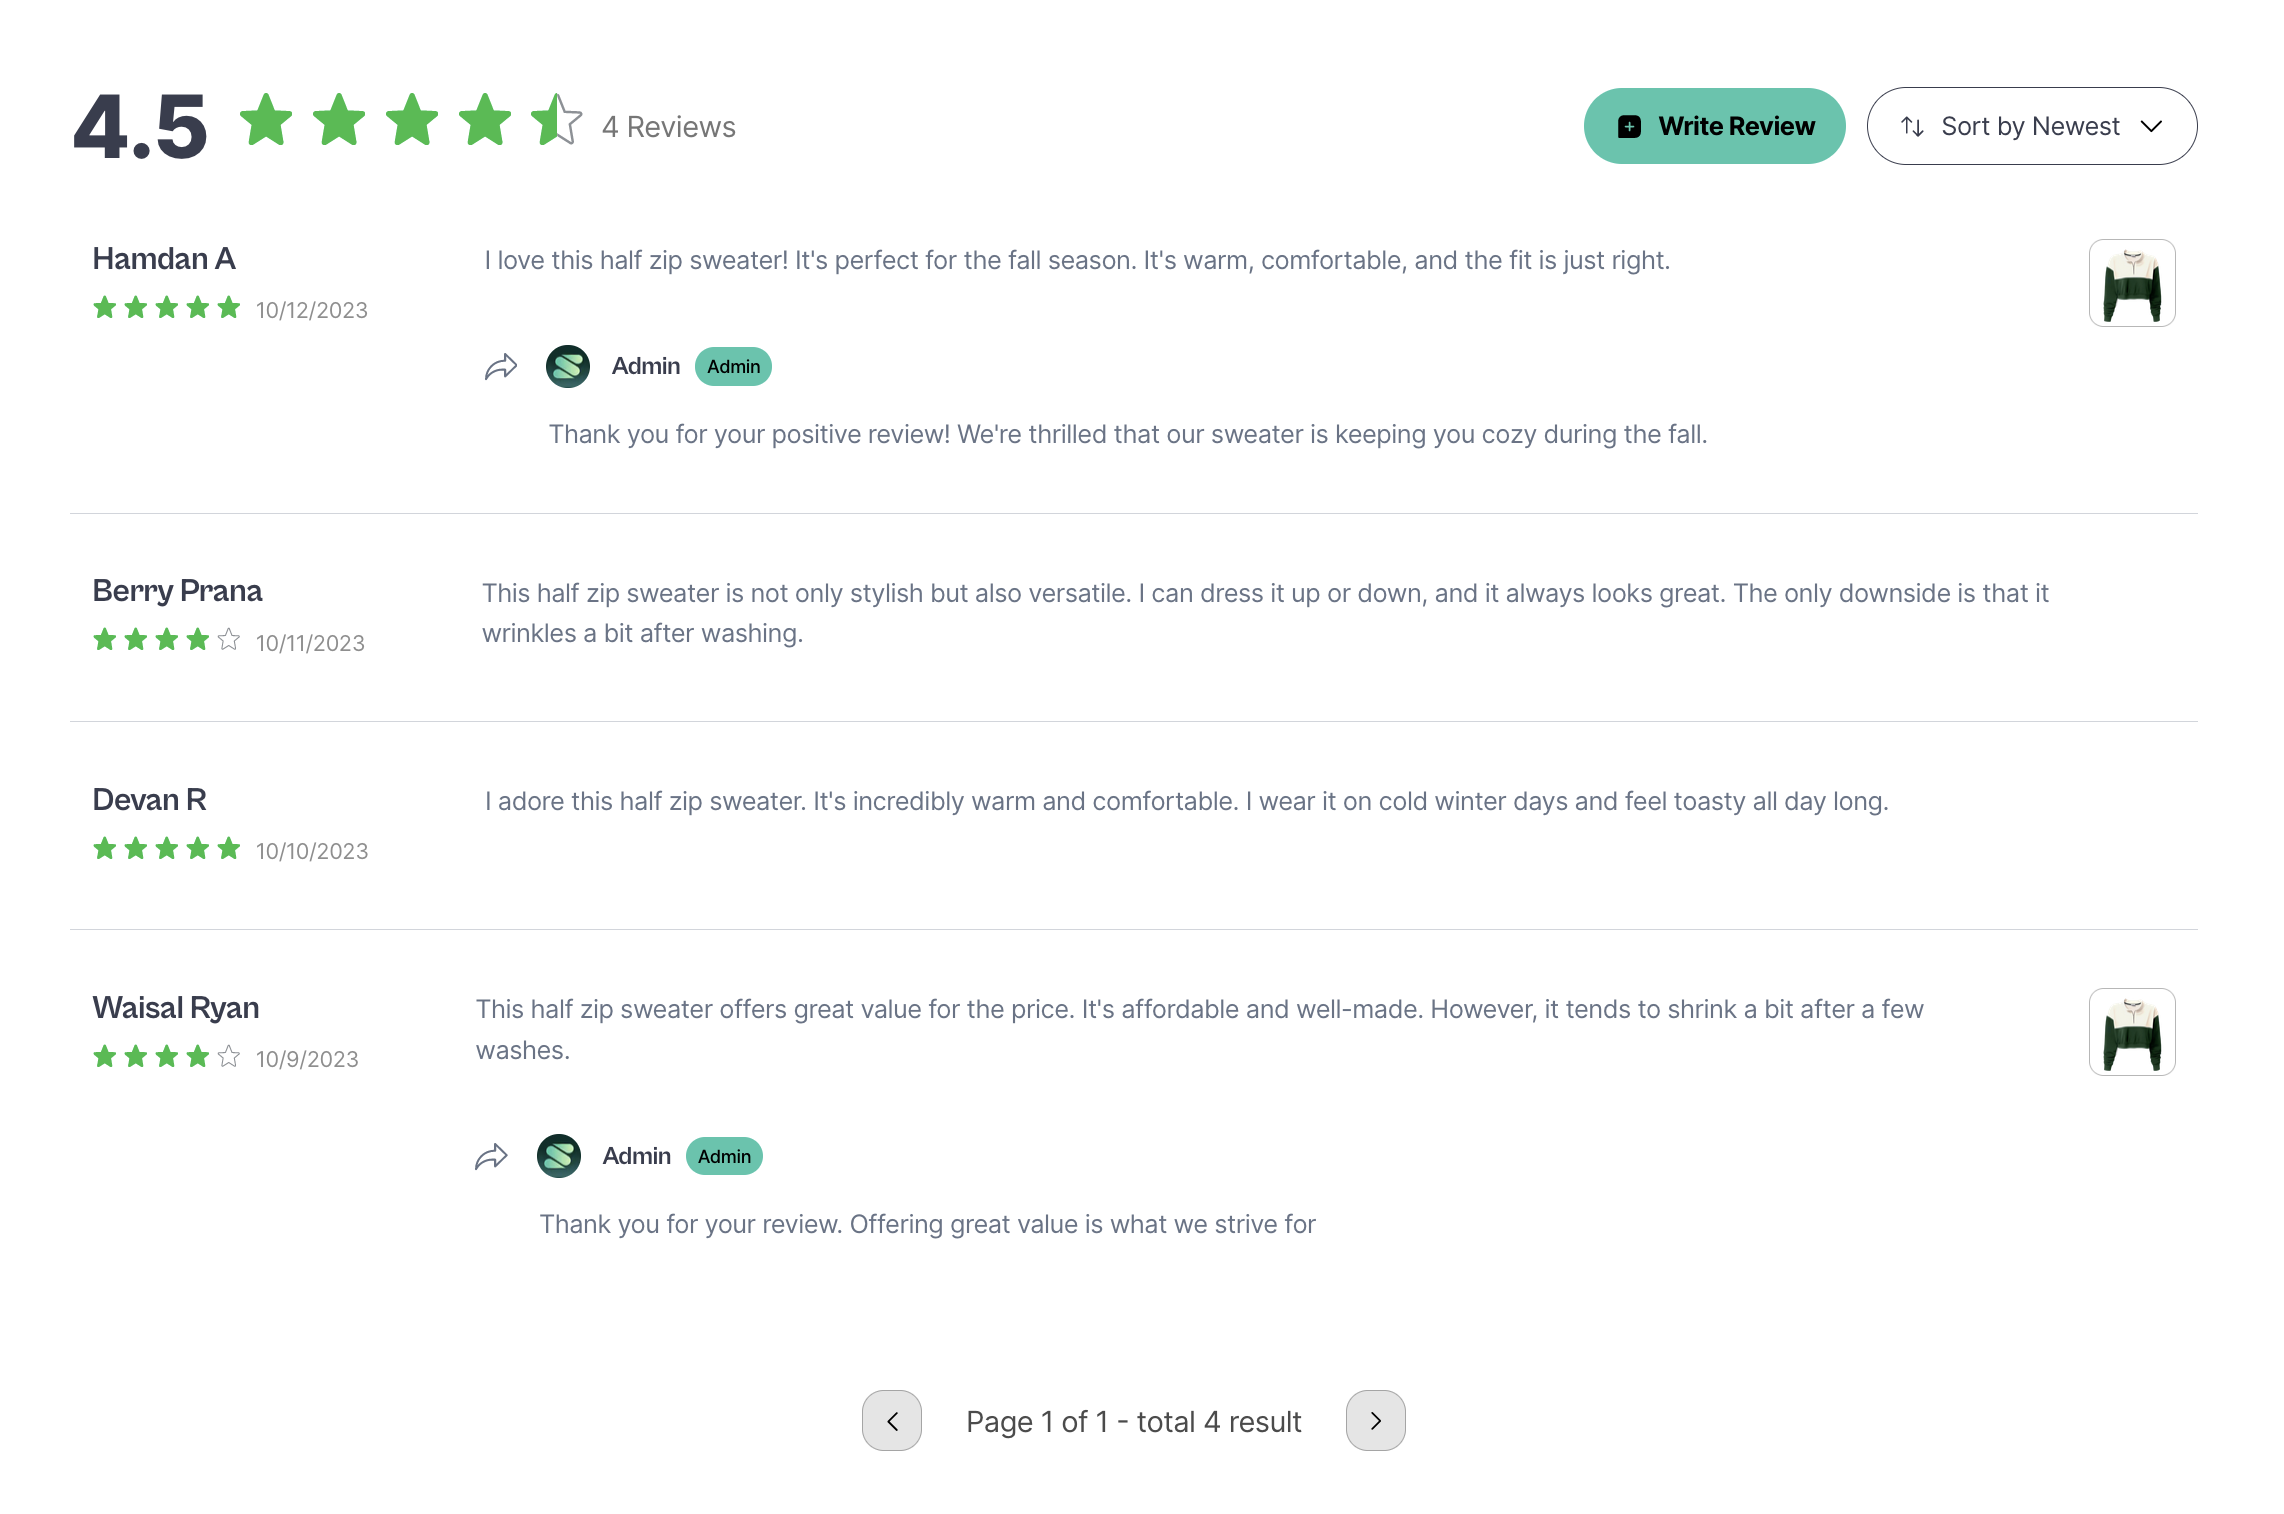Go to the previous reviews page

pyautogui.click(x=891, y=1420)
